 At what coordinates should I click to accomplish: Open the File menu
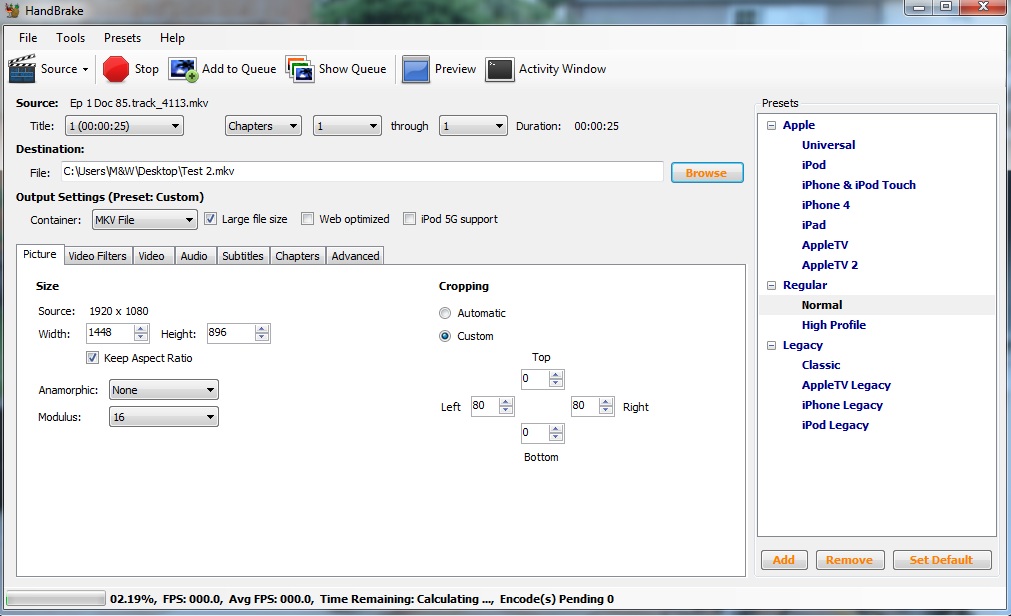(28, 38)
